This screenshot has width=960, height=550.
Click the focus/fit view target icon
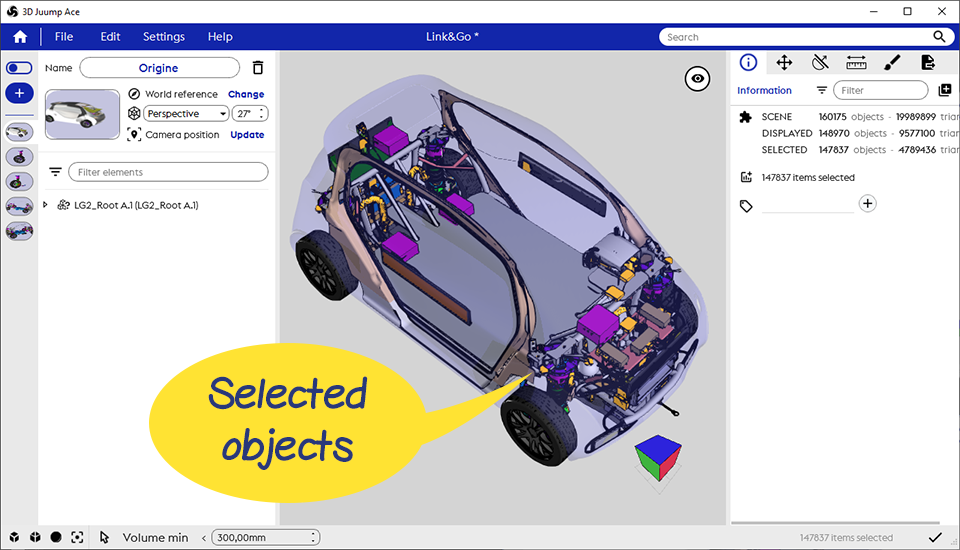coord(77,537)
